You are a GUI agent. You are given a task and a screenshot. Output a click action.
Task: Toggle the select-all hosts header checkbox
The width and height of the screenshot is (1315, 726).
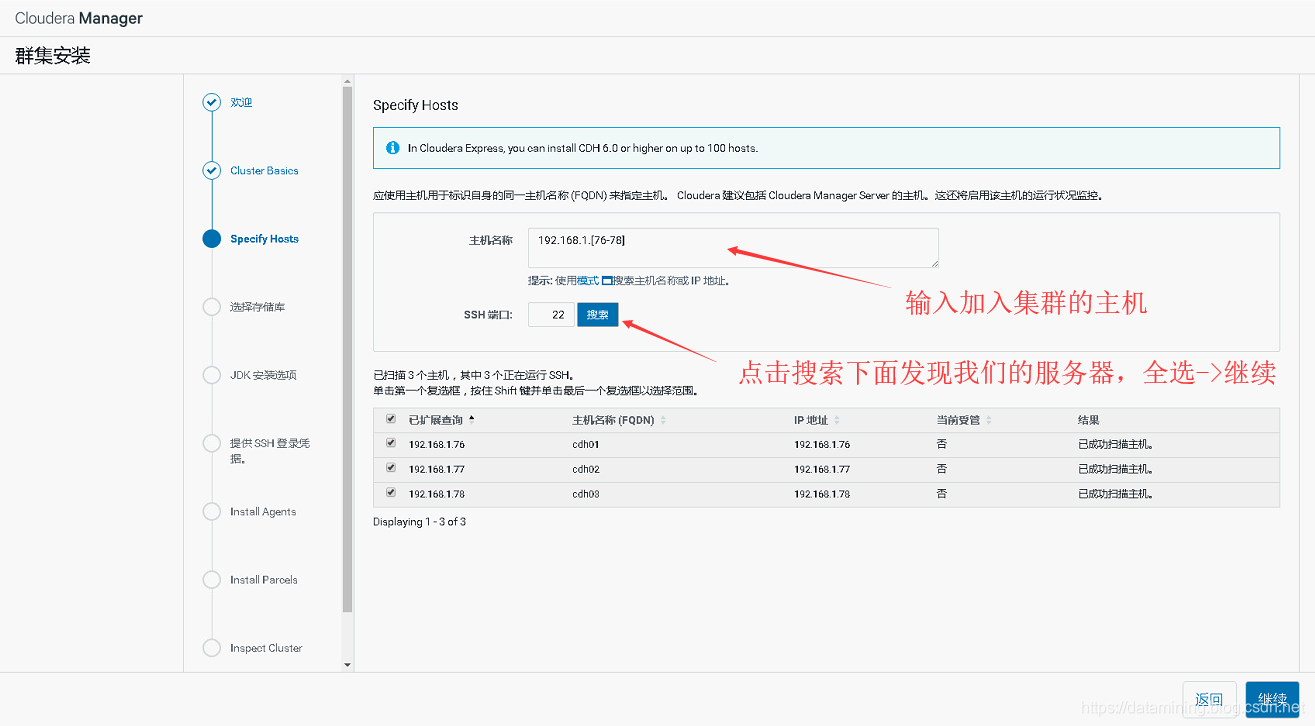(x=390, y=420)
